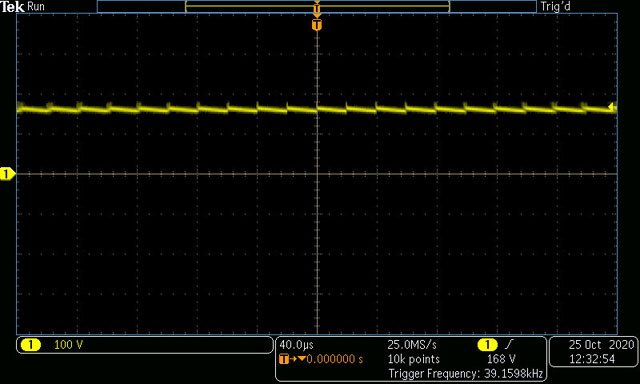This screenshot has height=384, width=640.
Task: Click the 10k points record length
Action: [413, 359]
